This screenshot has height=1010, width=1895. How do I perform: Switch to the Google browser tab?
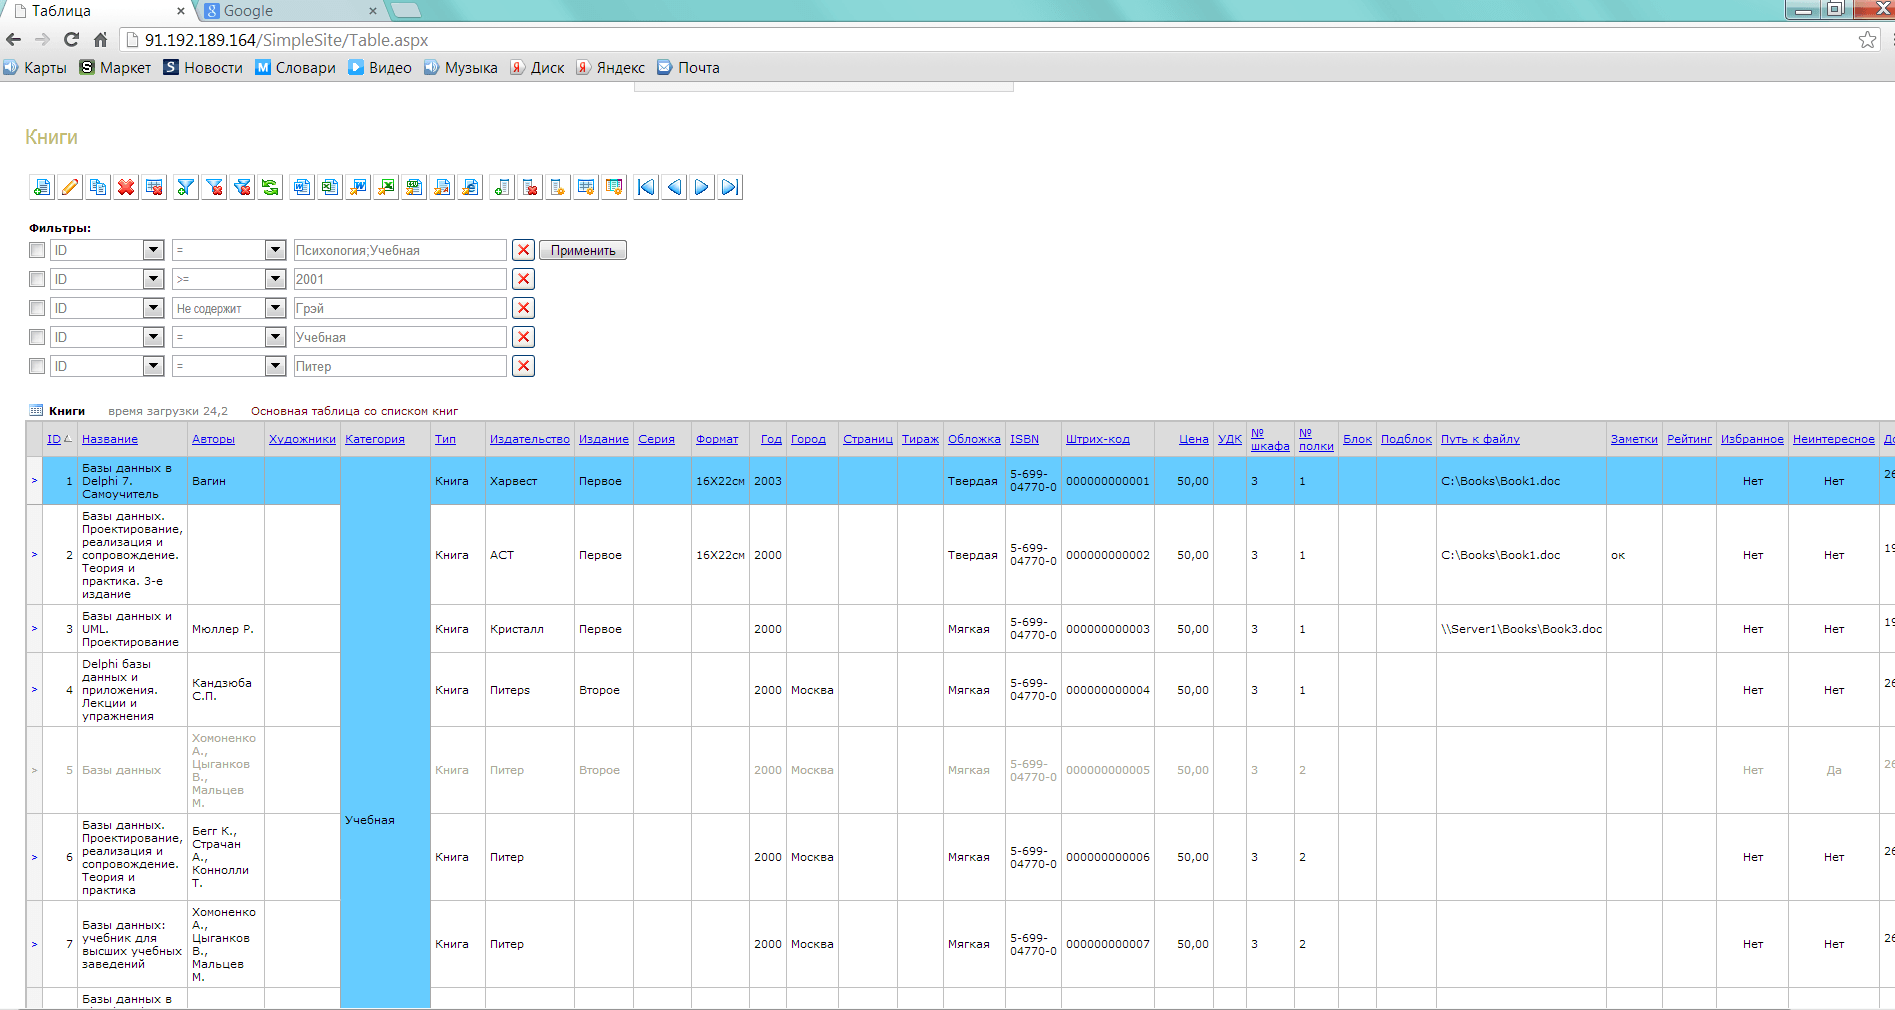(290, 11)
